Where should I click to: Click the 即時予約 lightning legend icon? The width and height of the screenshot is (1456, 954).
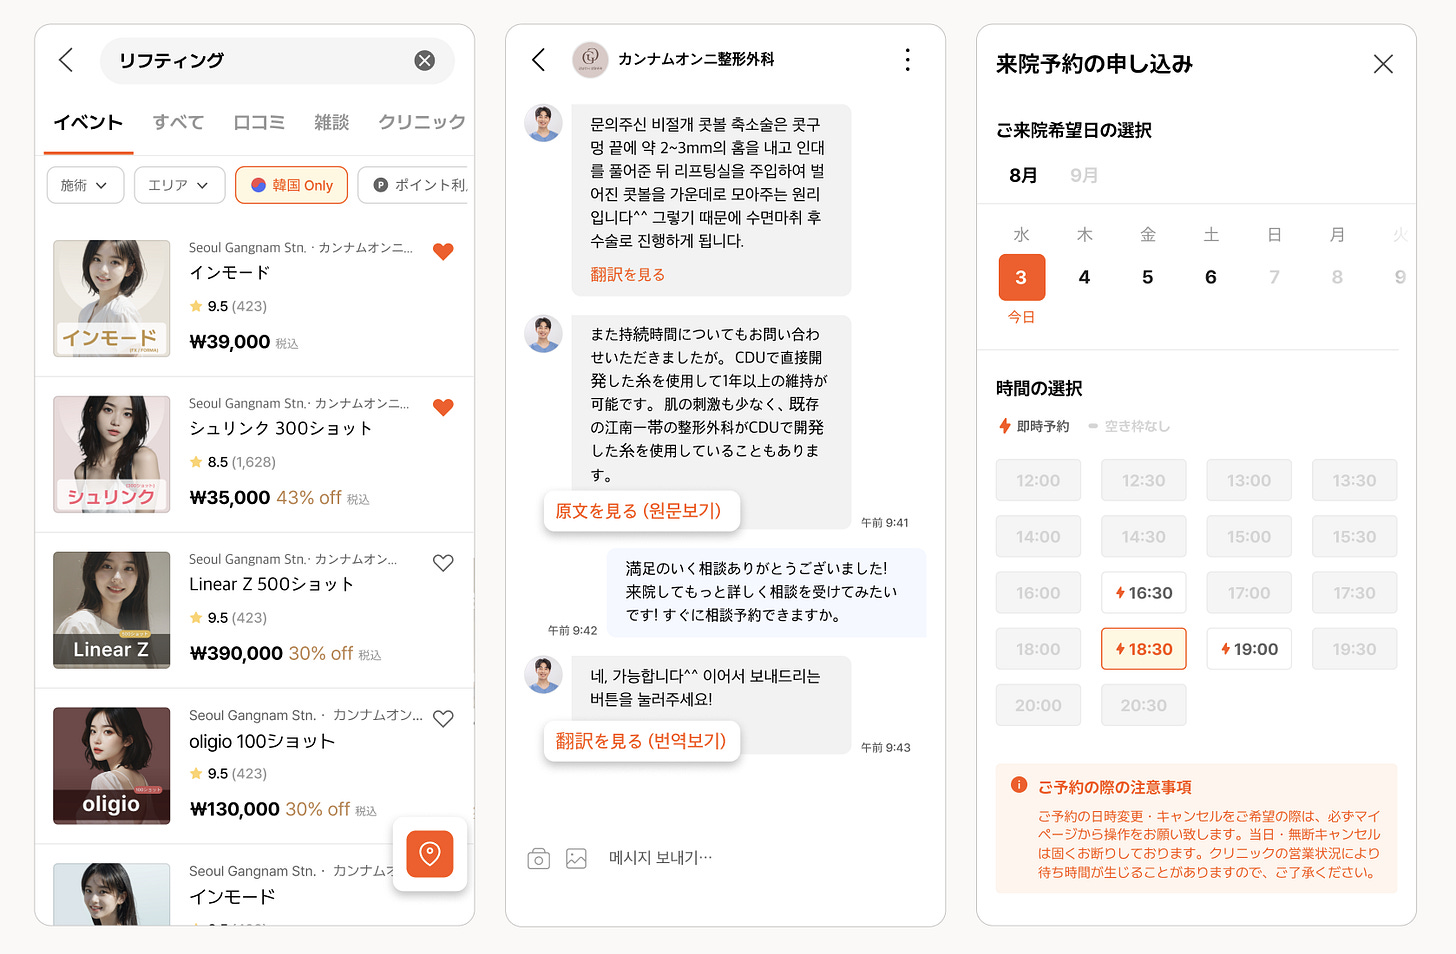[1005, 426]
